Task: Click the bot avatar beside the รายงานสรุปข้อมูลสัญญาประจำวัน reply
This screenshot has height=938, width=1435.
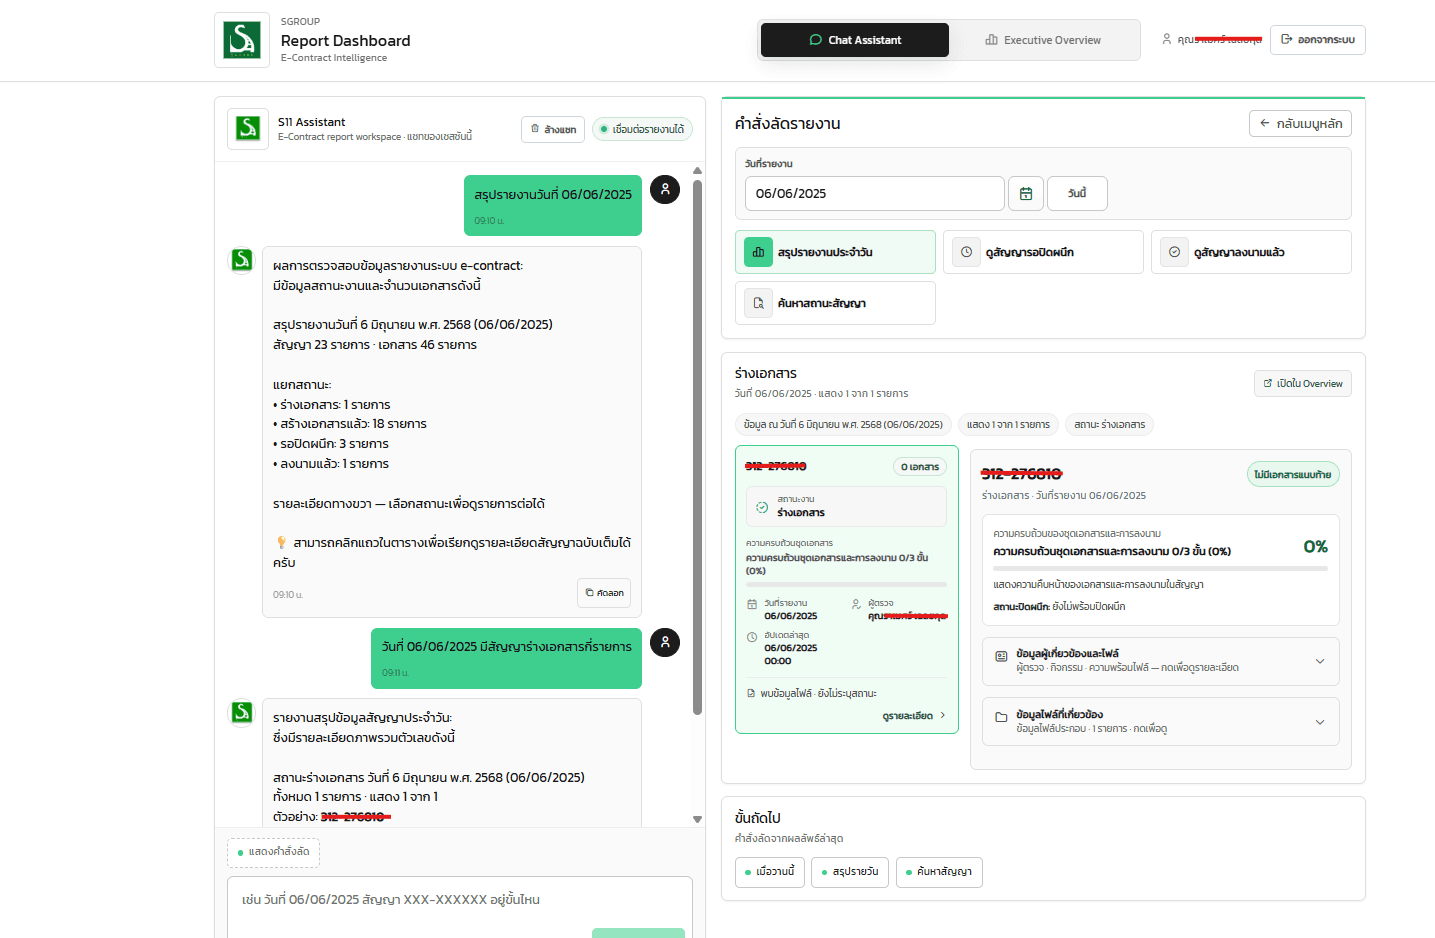Action: [x=242, y=712]
